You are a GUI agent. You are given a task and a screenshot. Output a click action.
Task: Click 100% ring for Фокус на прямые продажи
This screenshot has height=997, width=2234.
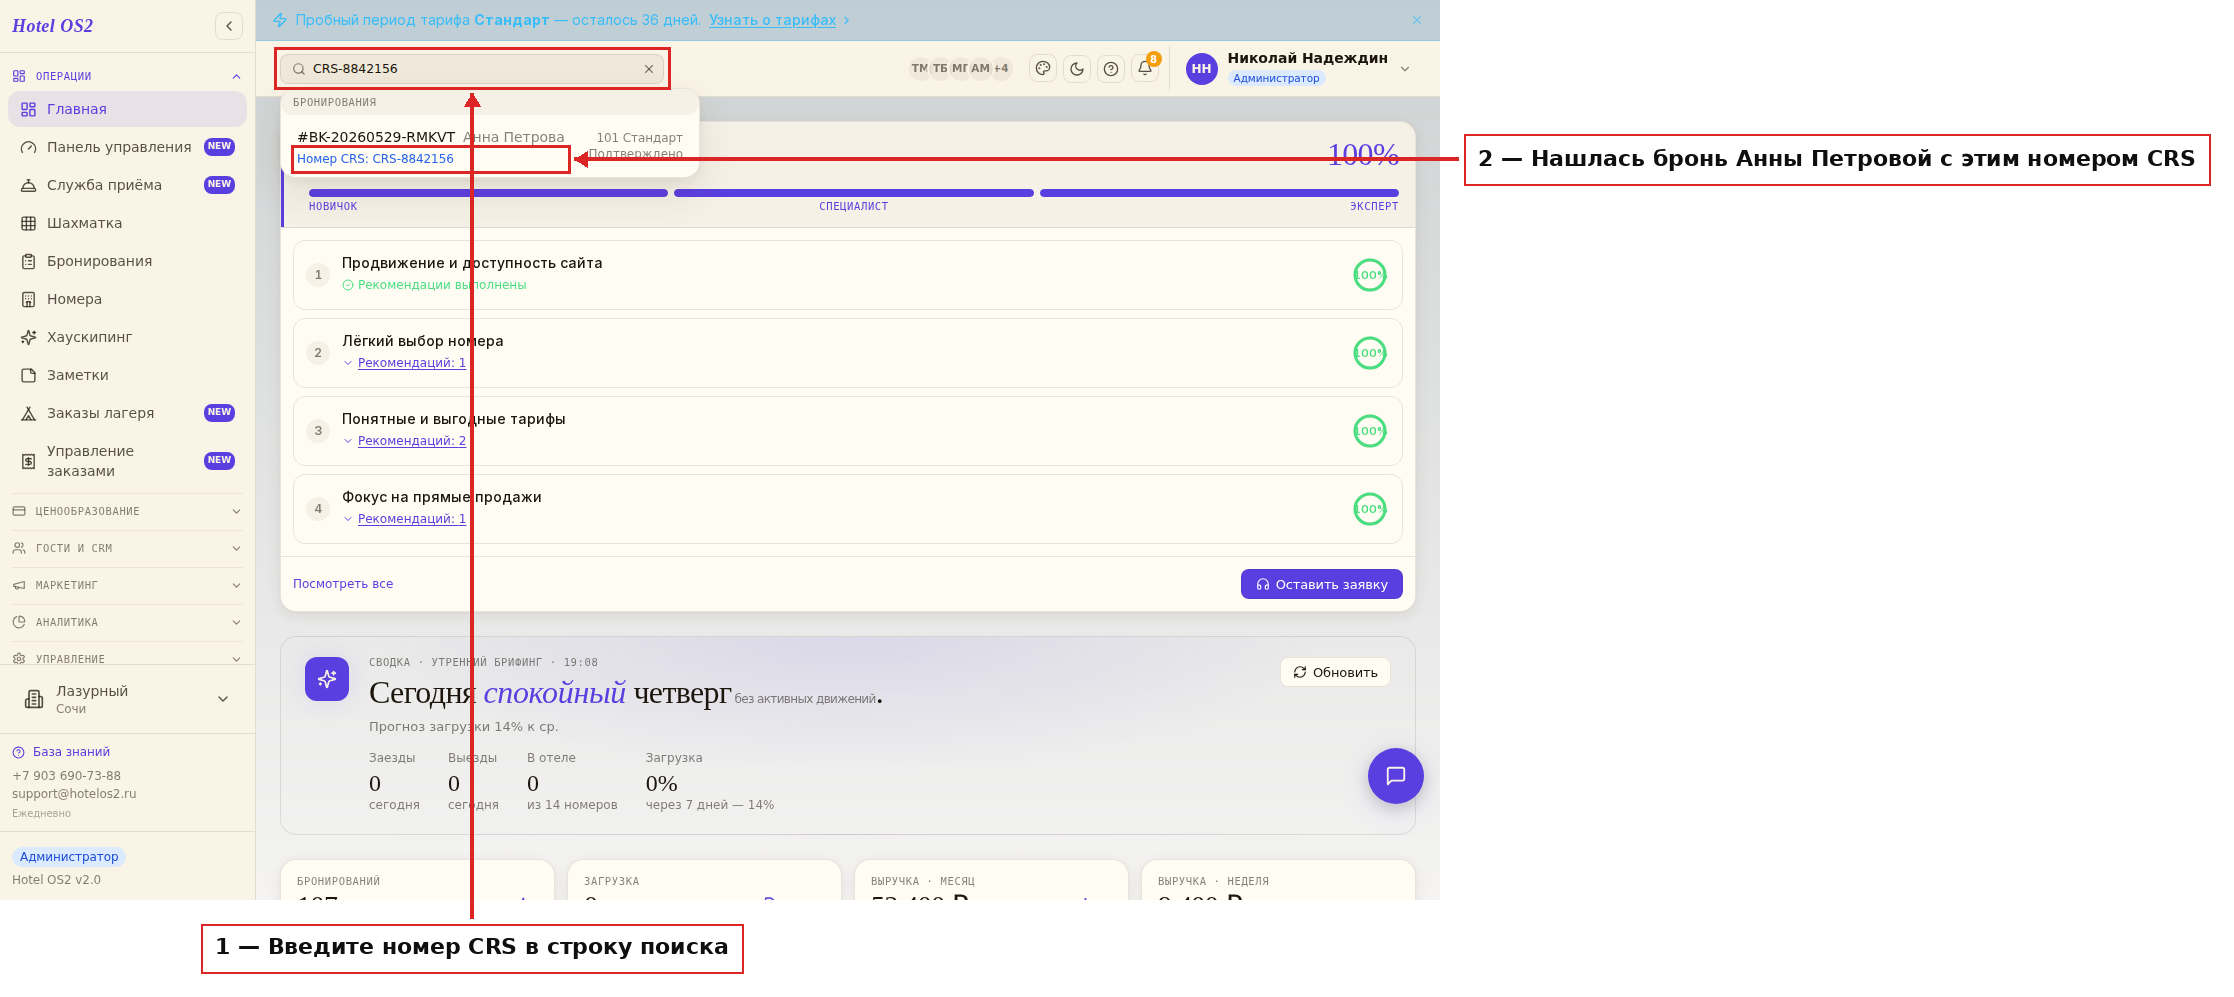(x=1370, y=509)
